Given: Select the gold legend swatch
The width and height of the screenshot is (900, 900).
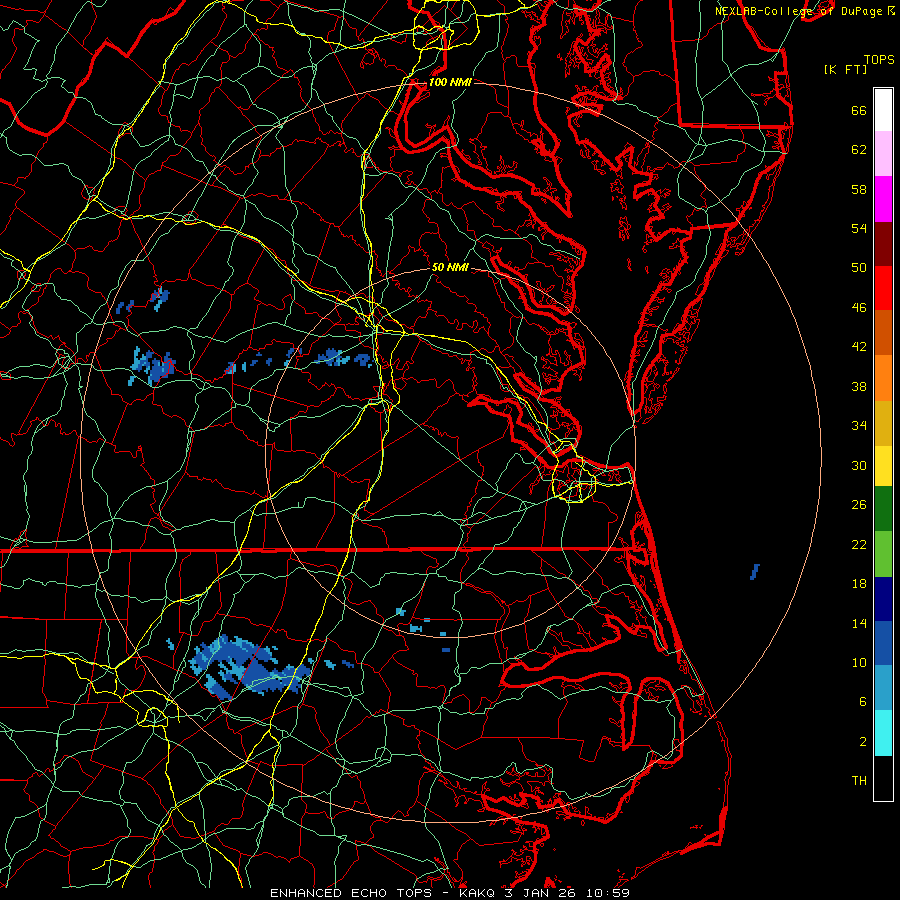Looking at the screenshot, I should 883,424.
